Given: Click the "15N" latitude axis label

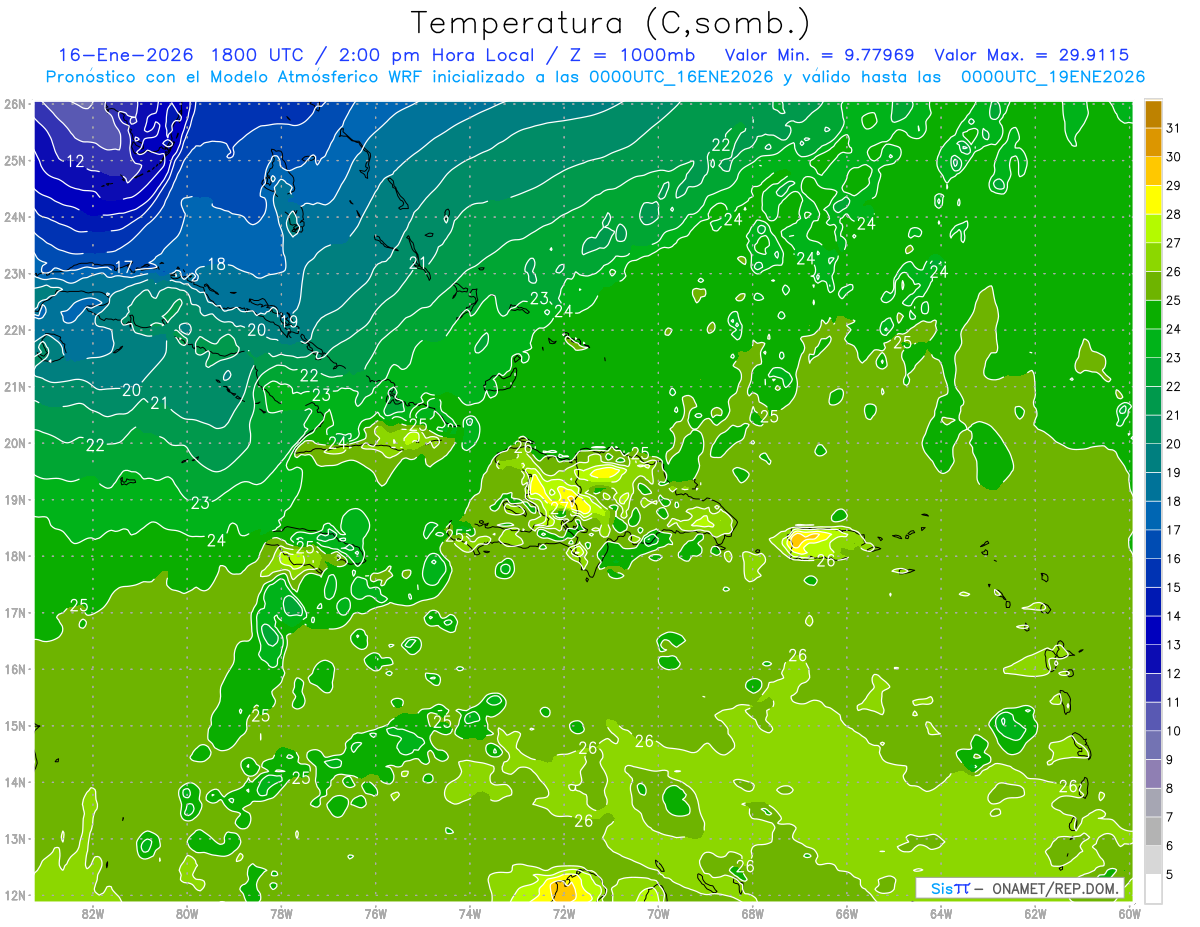Looking at the screenshot, I should click(15, 725).
